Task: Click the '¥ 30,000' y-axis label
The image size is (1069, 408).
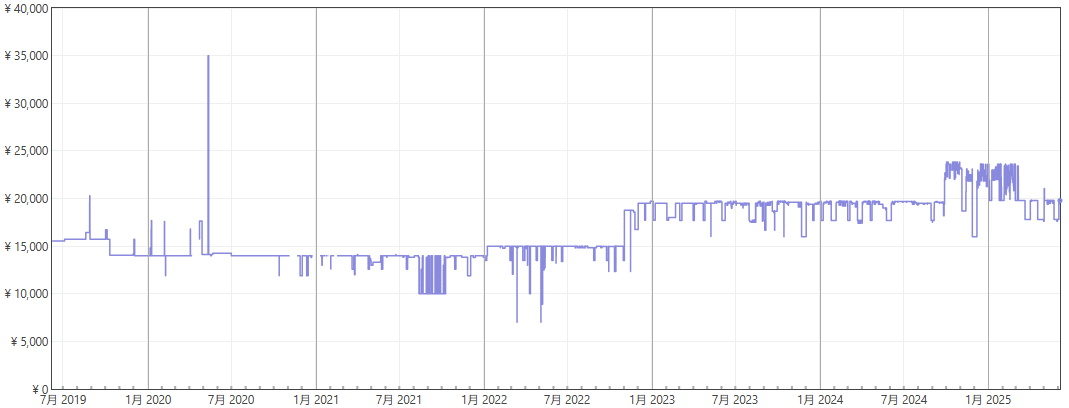Action: tap(26, 104)
